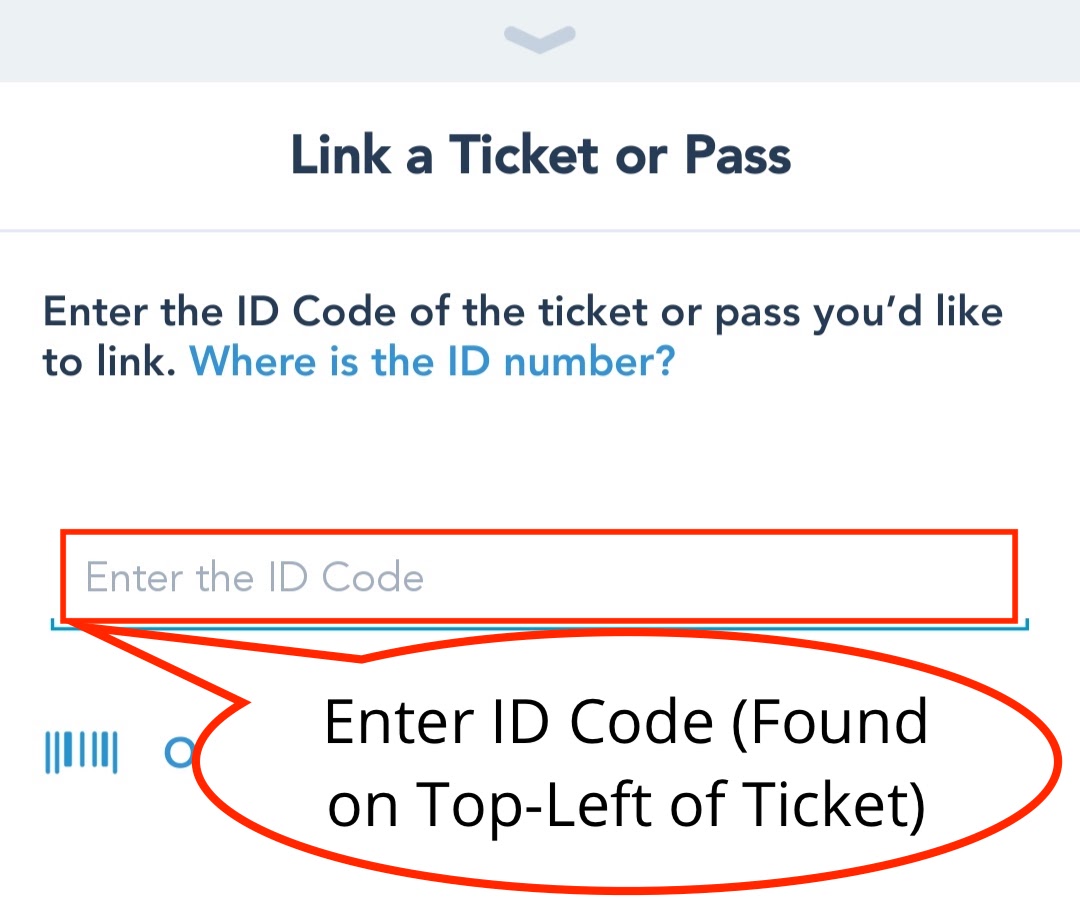Screen dimensions: 1080x898
Task: Open the scan option using the striped barcode glyph
Action: (82, 751)
